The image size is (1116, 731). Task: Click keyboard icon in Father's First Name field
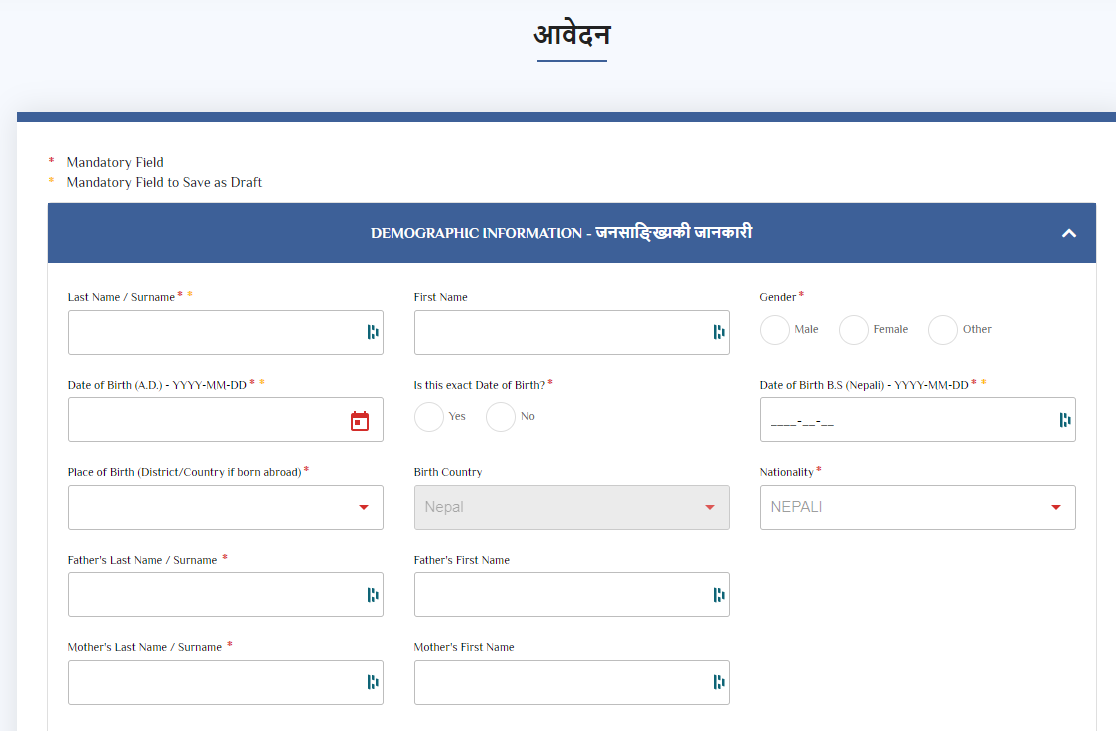719,594
